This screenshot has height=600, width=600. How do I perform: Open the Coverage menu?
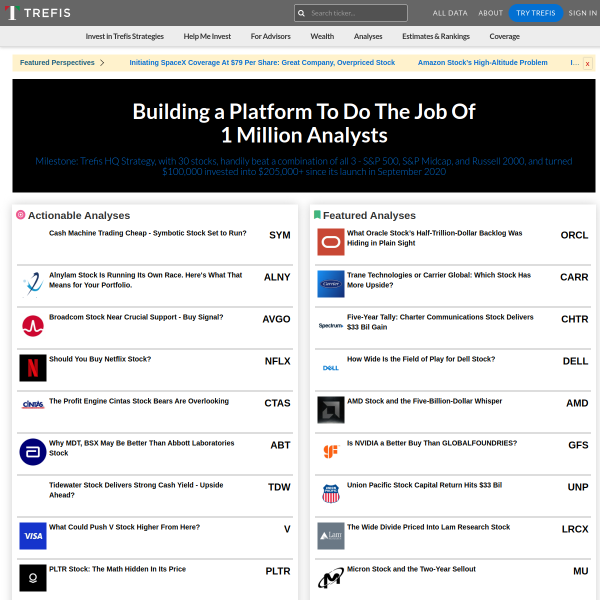pyautogui.click(x=504, y=36)
